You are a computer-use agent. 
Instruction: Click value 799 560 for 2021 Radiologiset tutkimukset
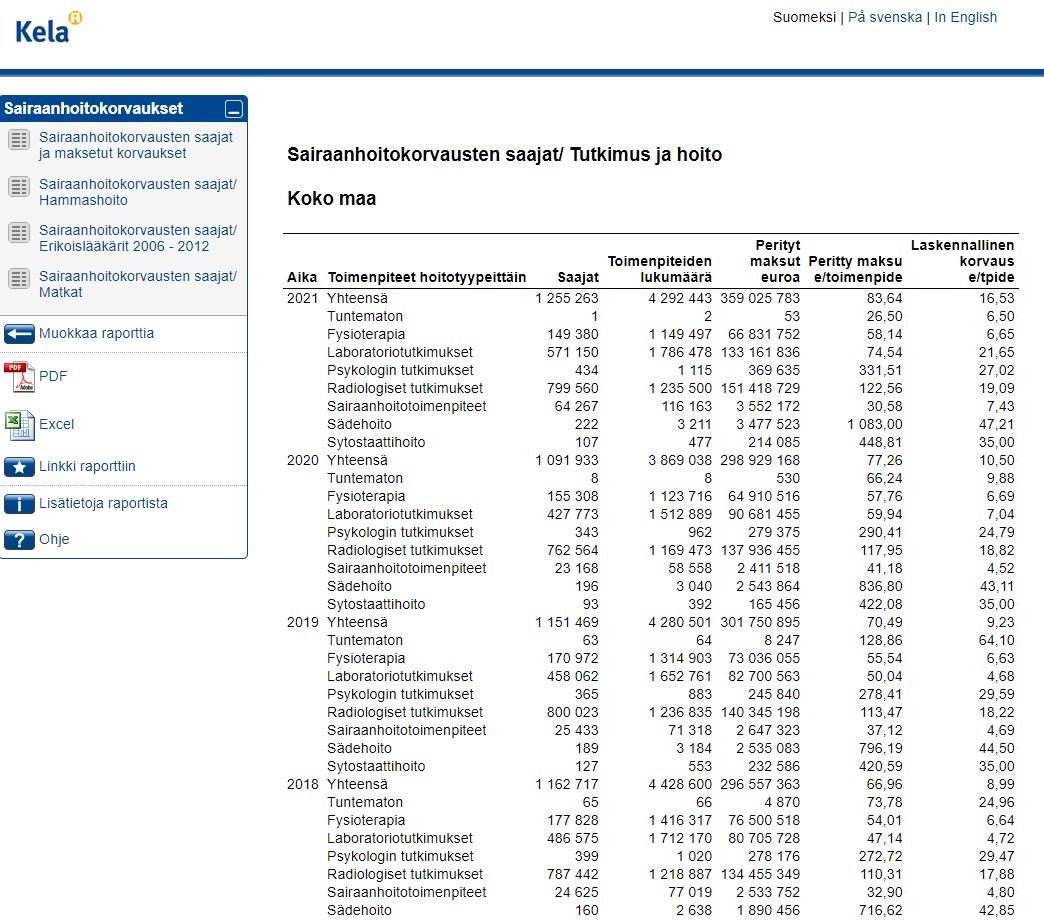point(573,388)
